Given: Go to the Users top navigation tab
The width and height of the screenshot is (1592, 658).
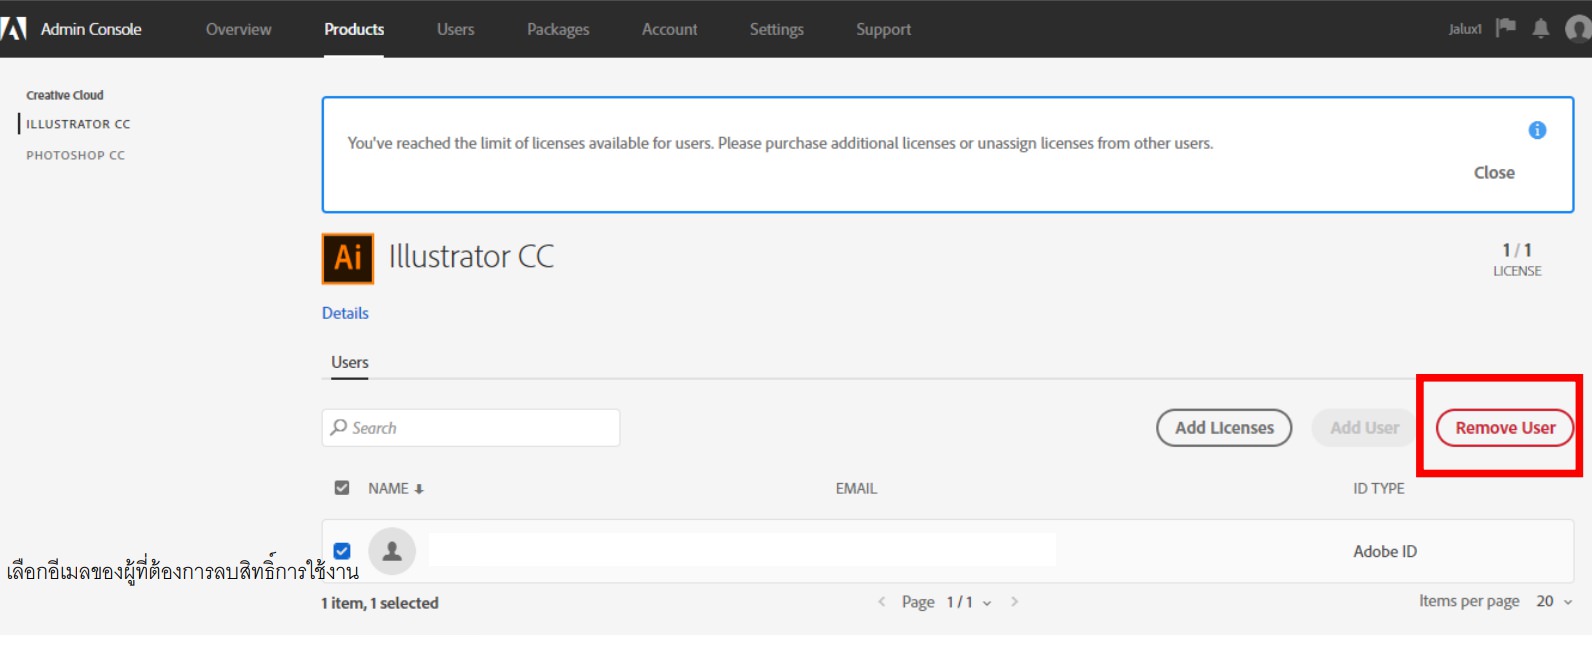Looking at the screenshot, I should pyautogui.click(x=455, y=29).
